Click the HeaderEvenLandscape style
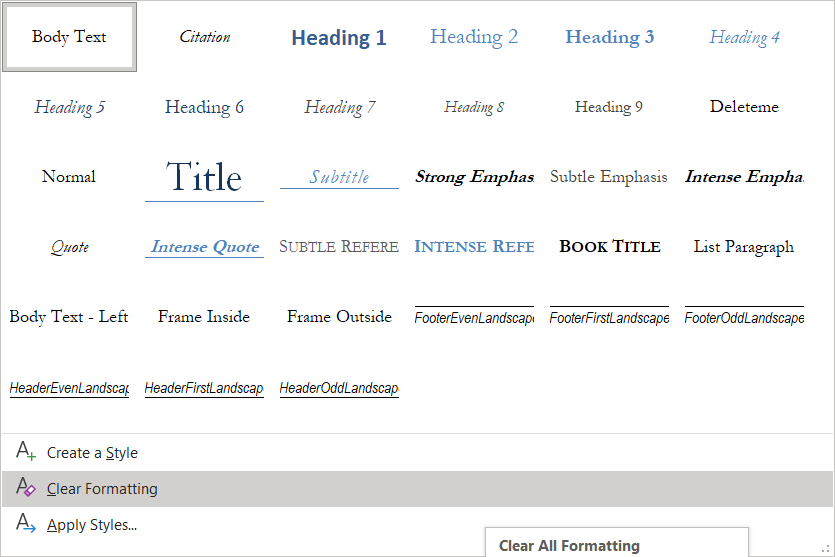 69,387
